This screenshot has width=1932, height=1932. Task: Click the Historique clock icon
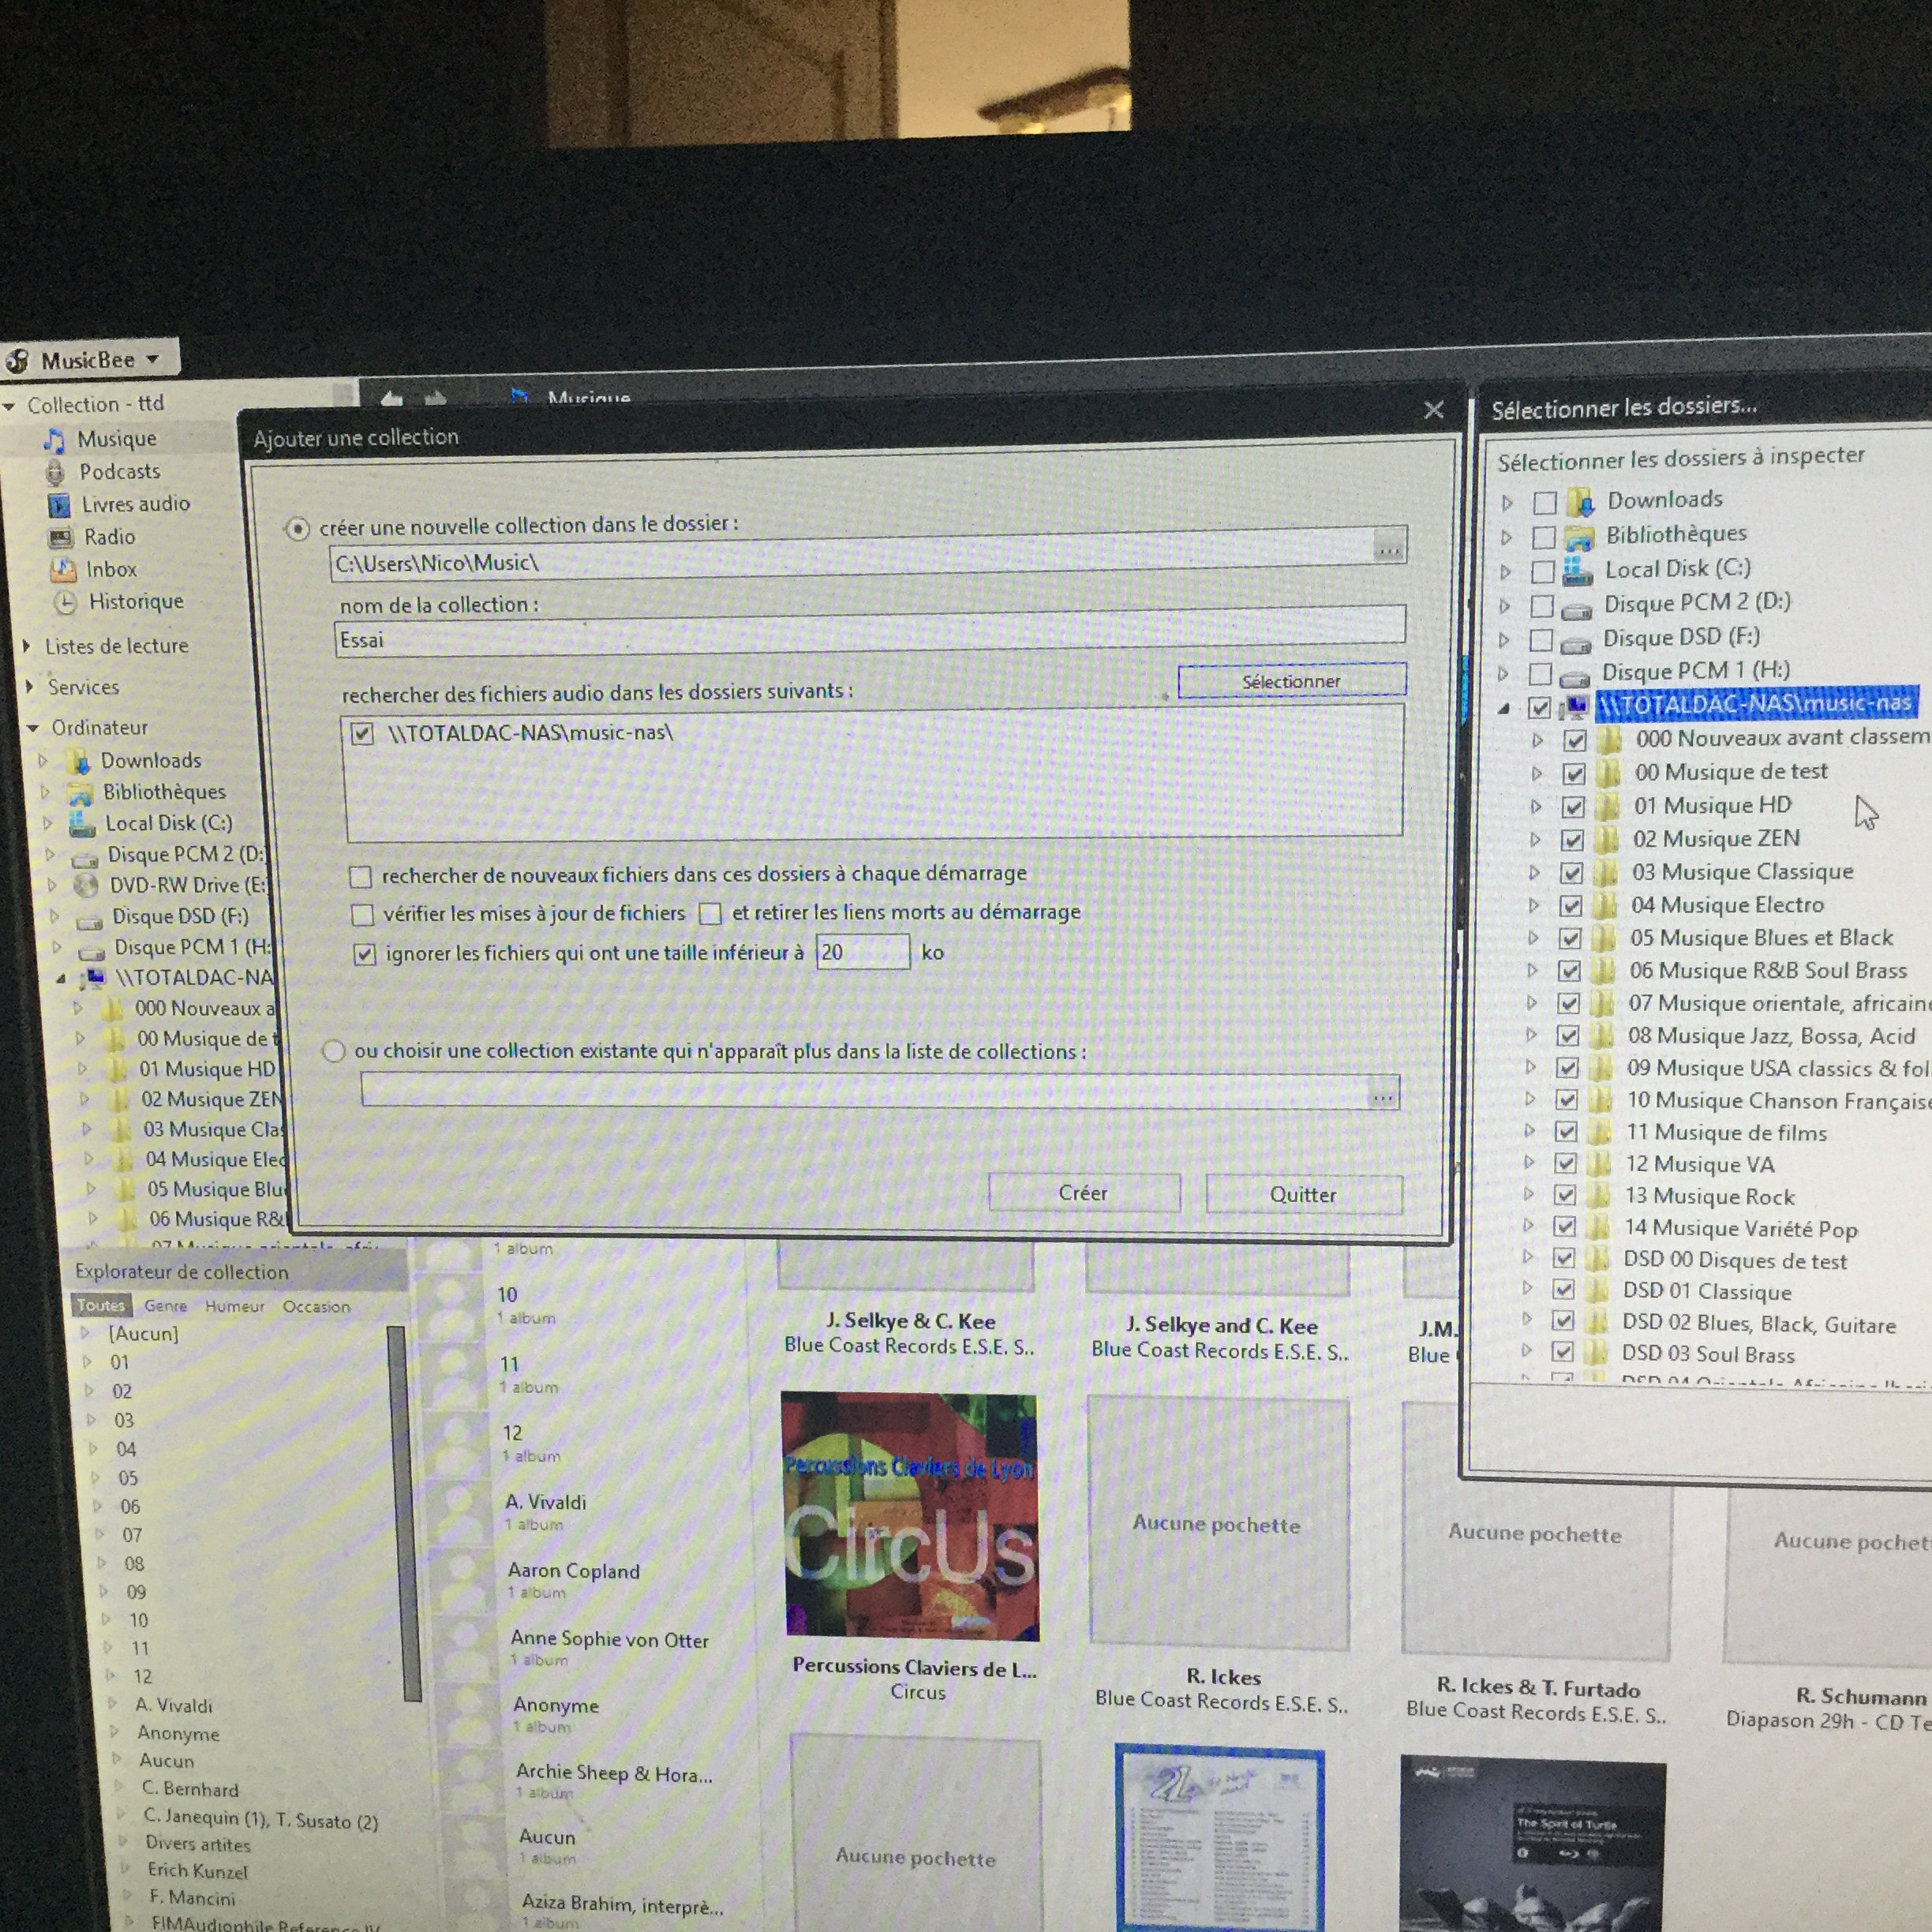(x=65, y=602)
